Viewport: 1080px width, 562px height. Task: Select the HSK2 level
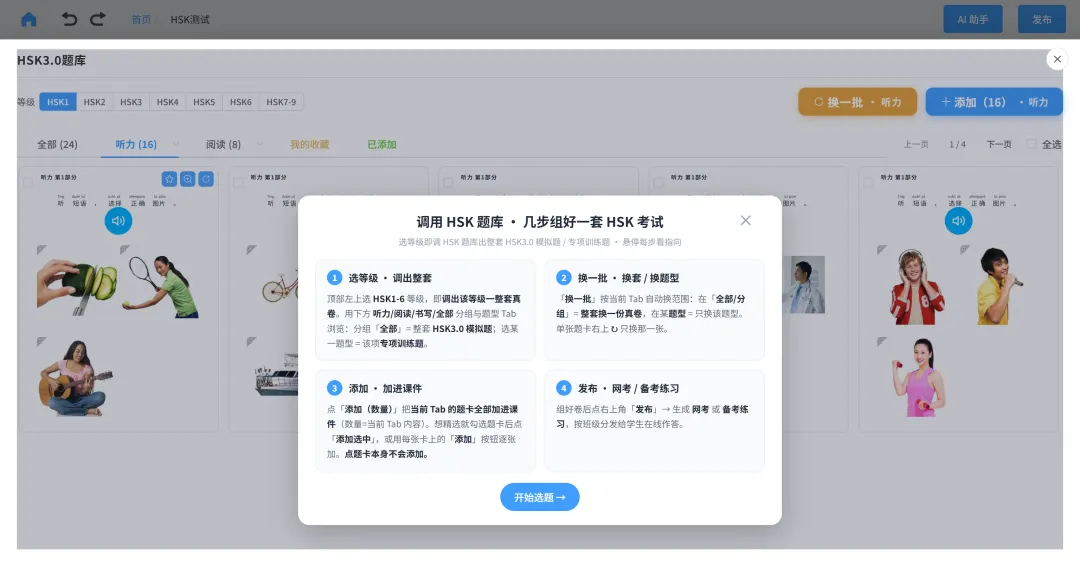[x=94, y=102]
